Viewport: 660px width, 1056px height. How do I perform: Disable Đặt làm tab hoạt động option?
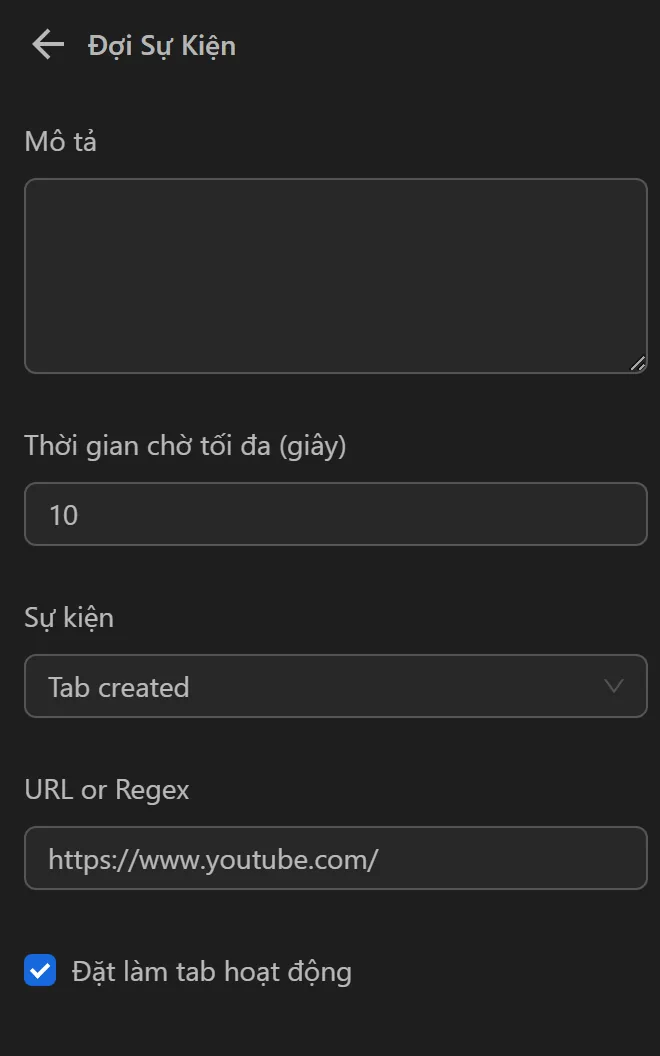click(x=38, y=970)
